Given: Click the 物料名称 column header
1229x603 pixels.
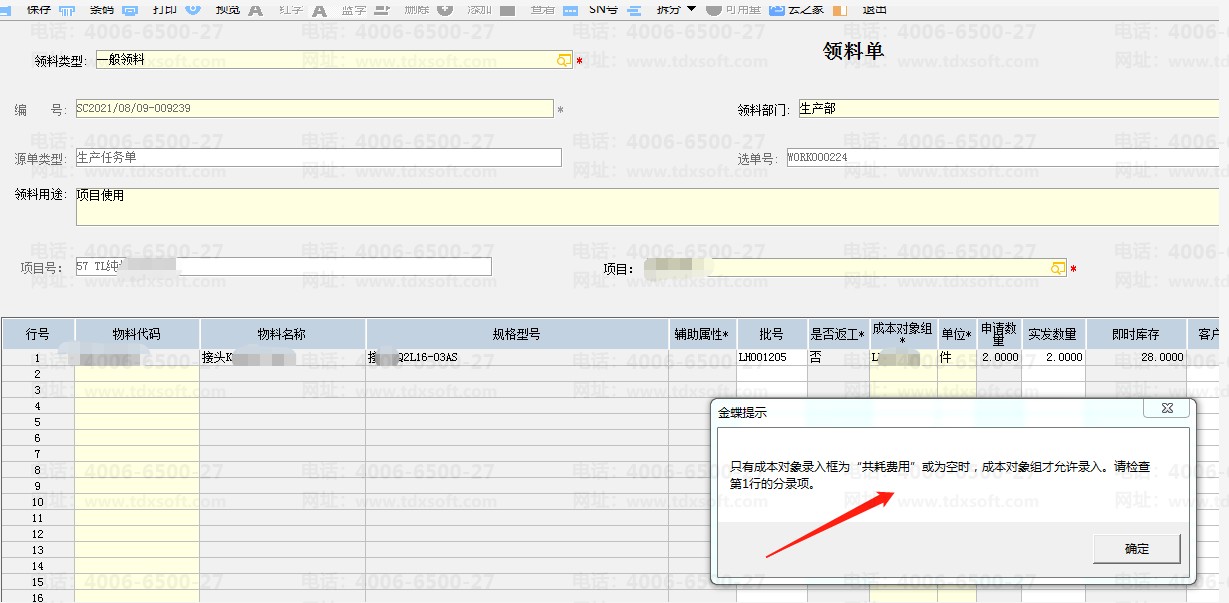Looking at the screenshot, I should (x=283, y=334).
